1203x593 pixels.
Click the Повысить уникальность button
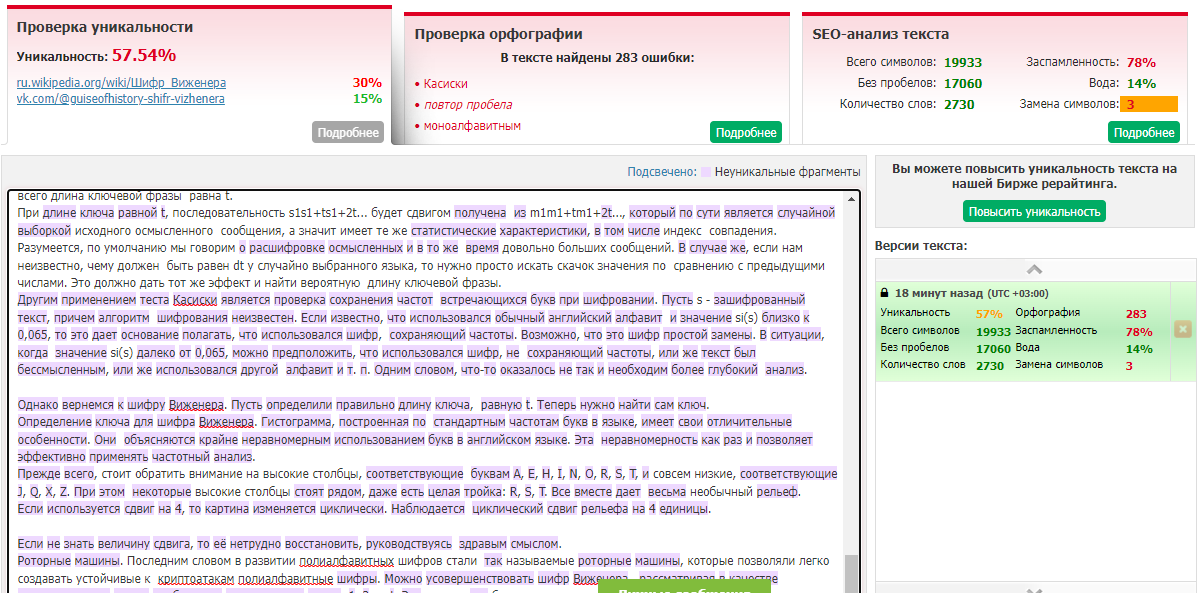click(x=1035, y=211)
